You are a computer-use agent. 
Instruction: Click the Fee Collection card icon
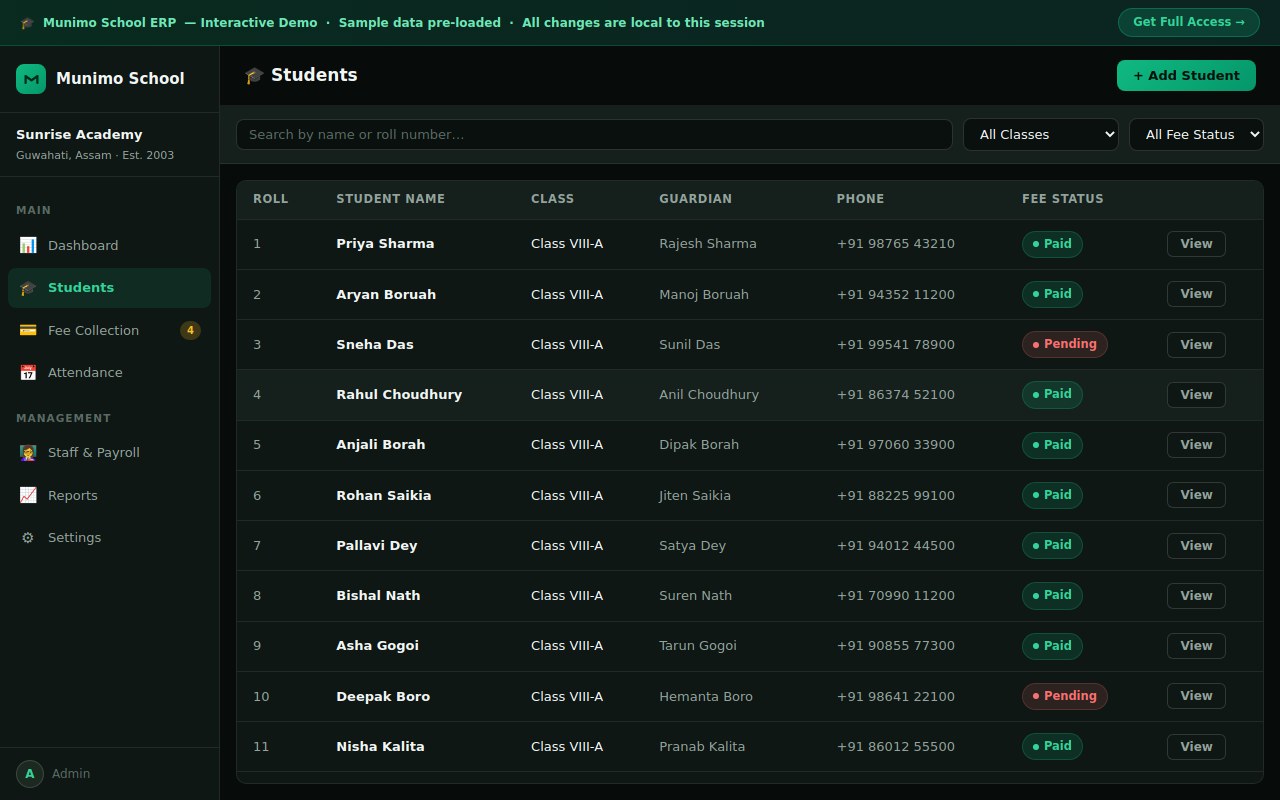[28, 330]
